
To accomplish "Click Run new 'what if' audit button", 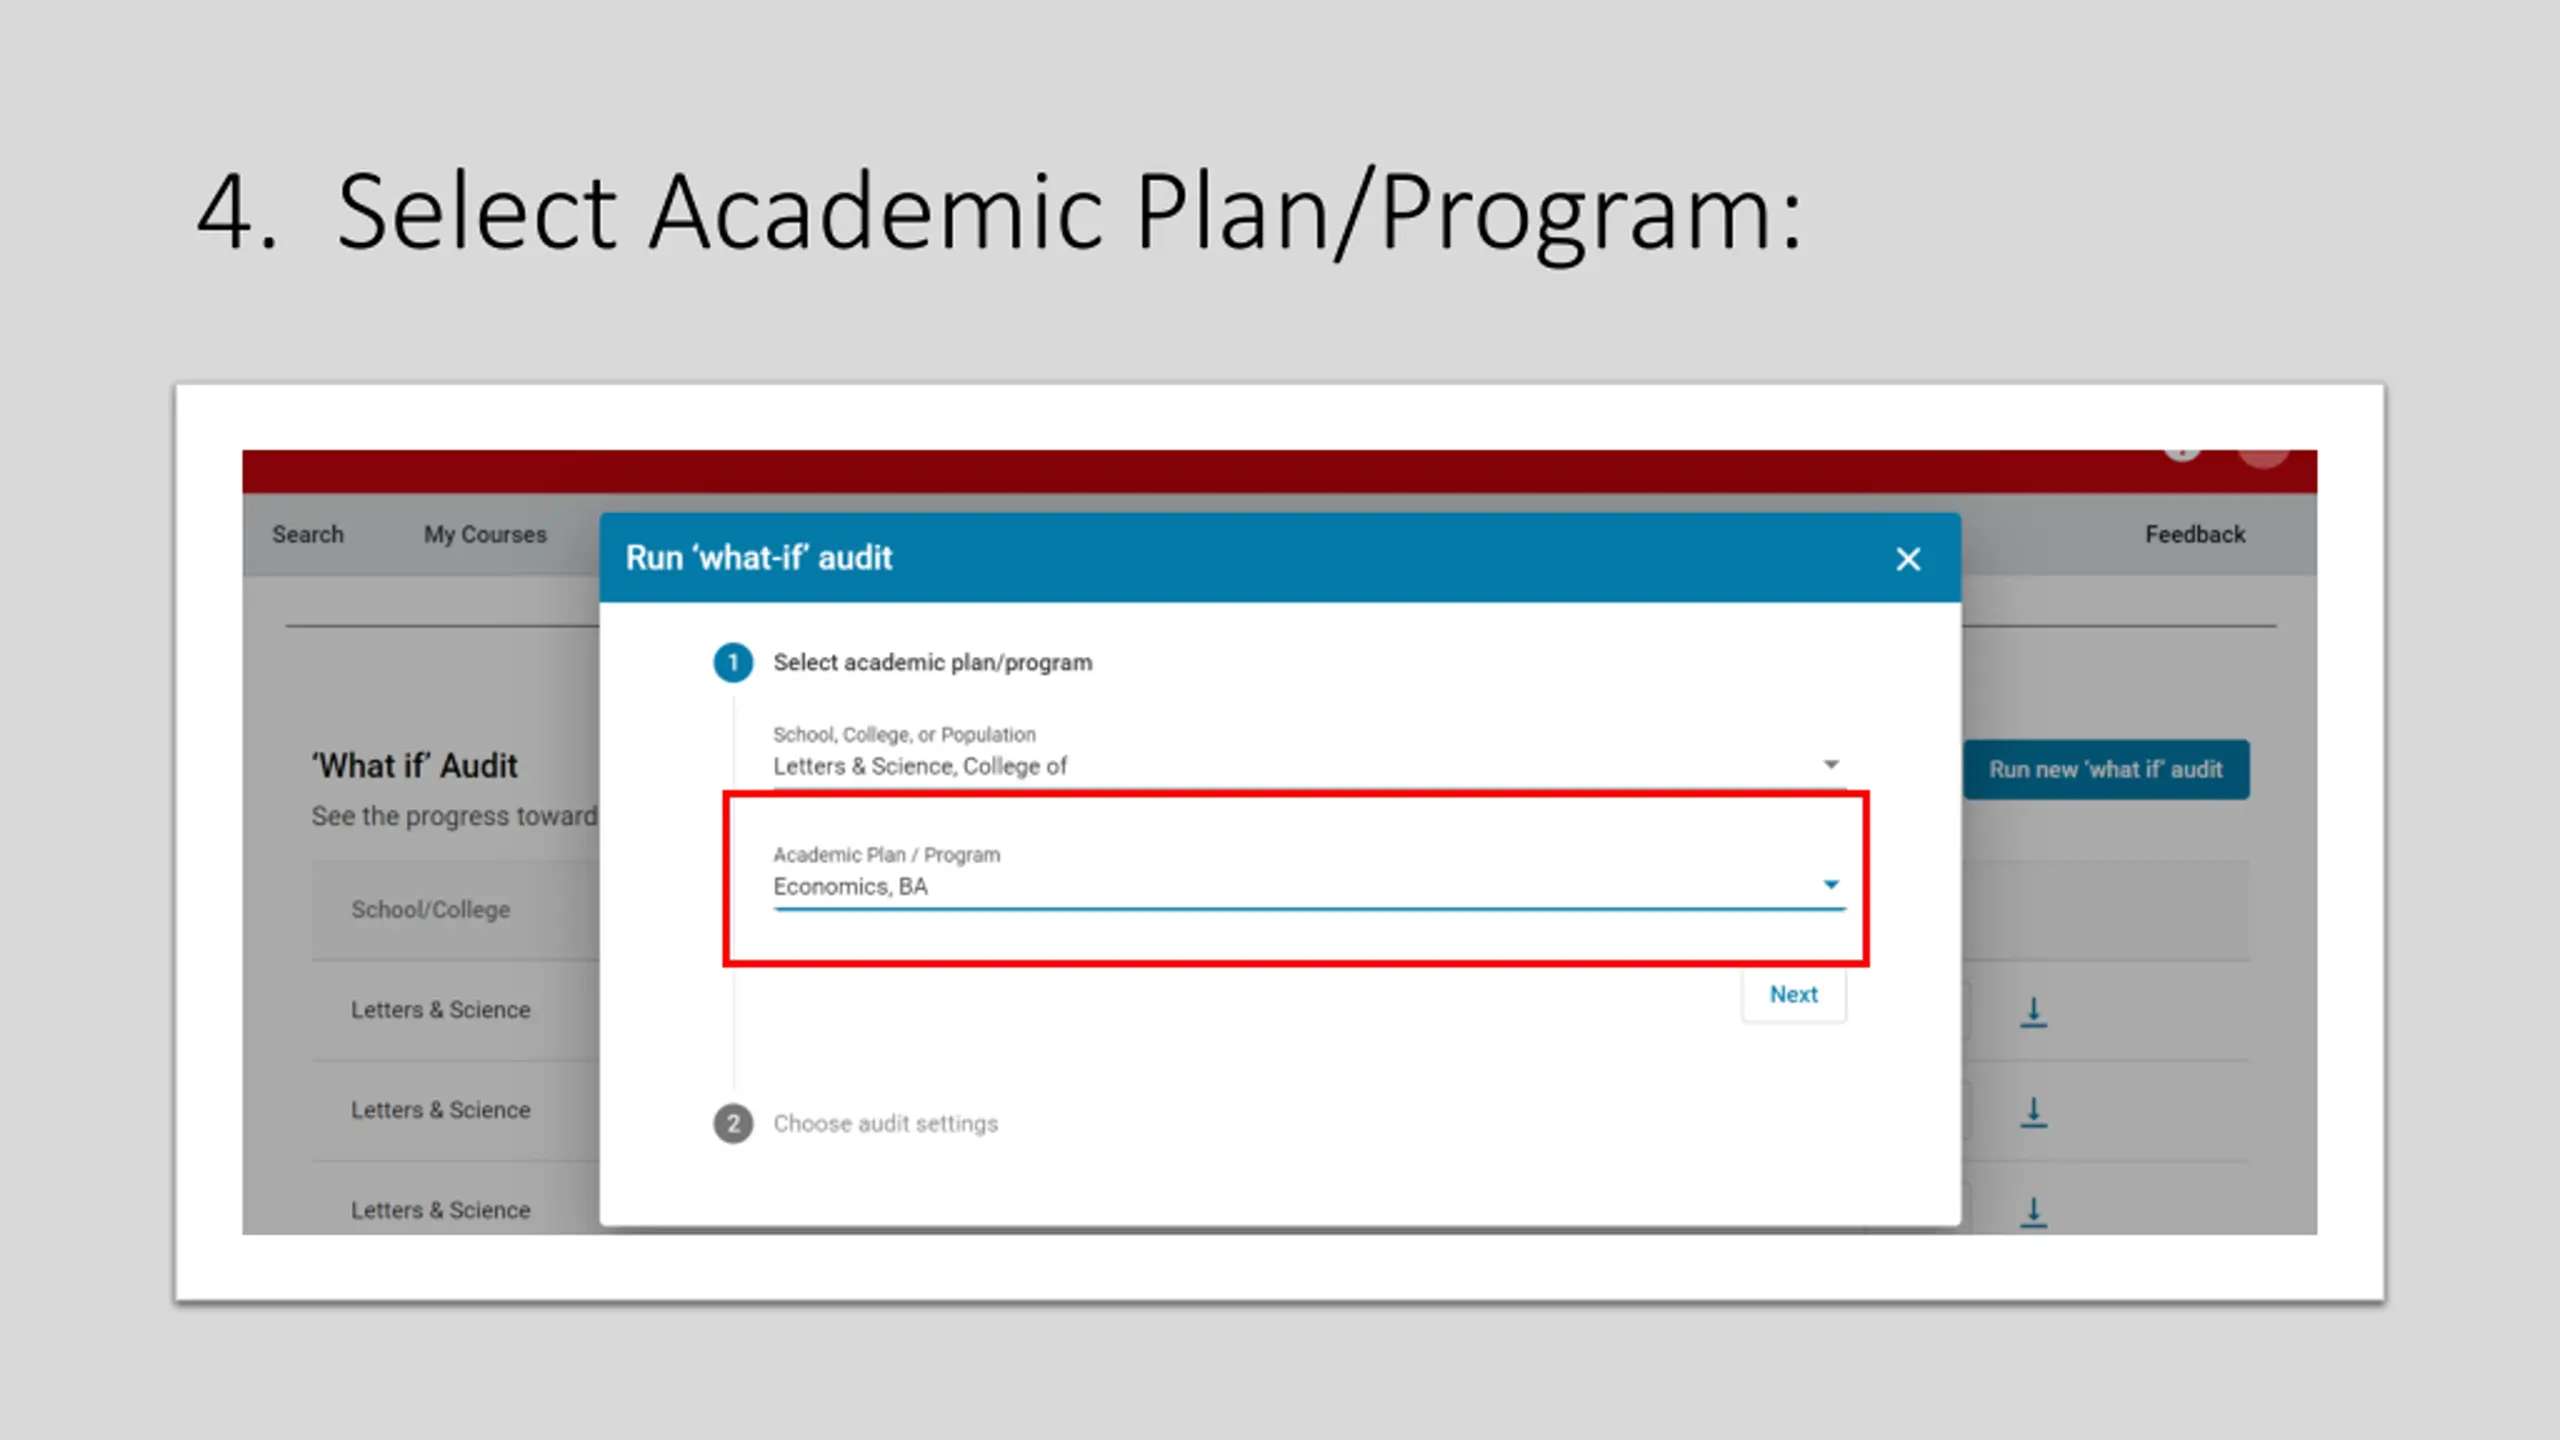I will tap(2106, 769).
